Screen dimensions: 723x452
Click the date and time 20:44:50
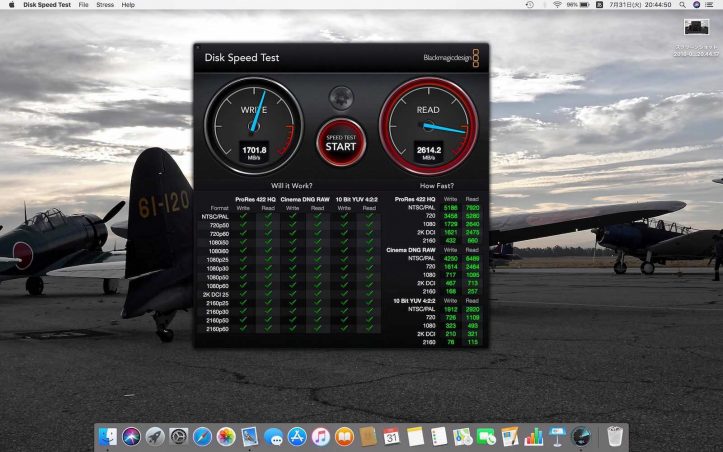(640, 5)
